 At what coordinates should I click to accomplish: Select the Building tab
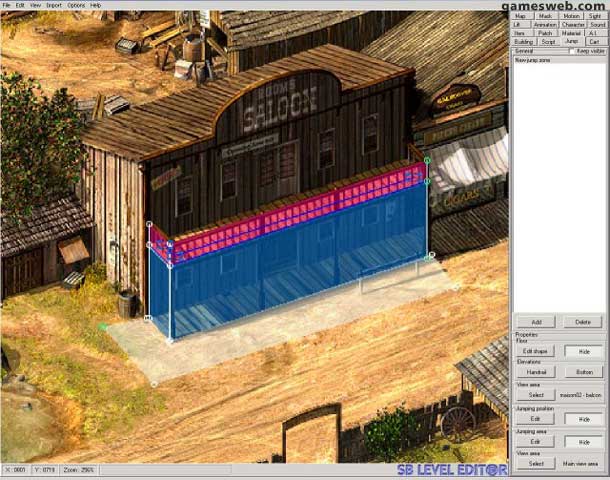[x=523, y=41]
